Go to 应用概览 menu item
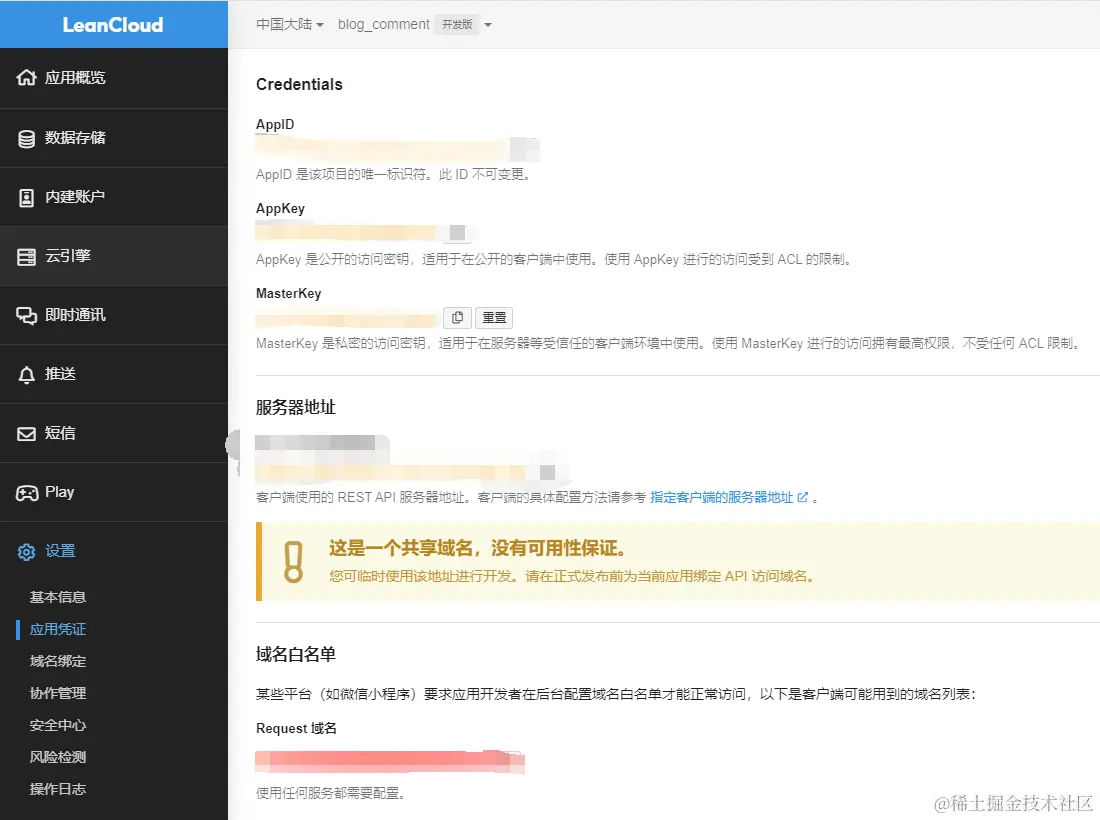Image resolution: width=1100 pixels, height=820 pixels. (114, 78)
